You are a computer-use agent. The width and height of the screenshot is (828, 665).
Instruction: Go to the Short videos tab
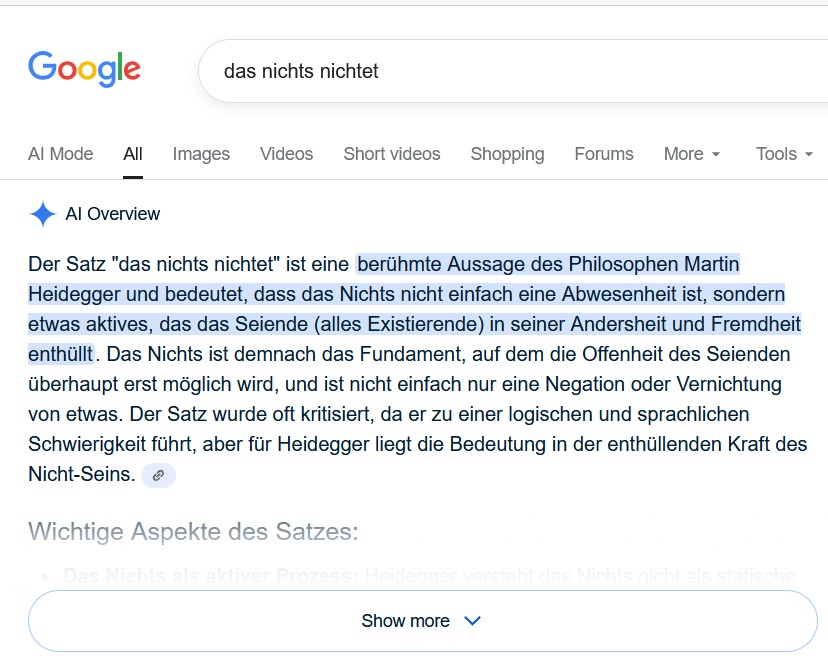coord(391,154)
